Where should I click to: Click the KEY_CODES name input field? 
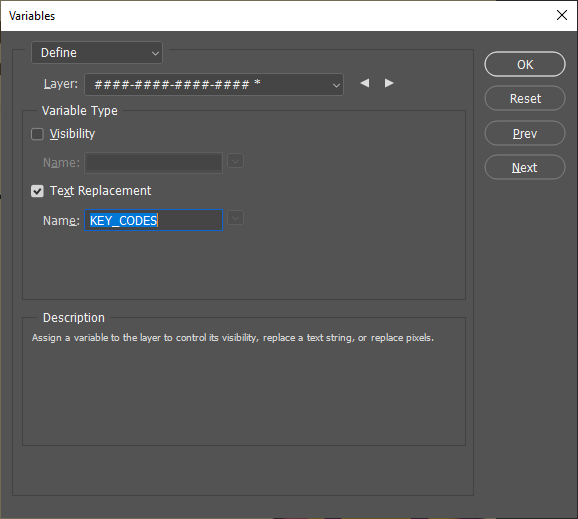[153, 220]
